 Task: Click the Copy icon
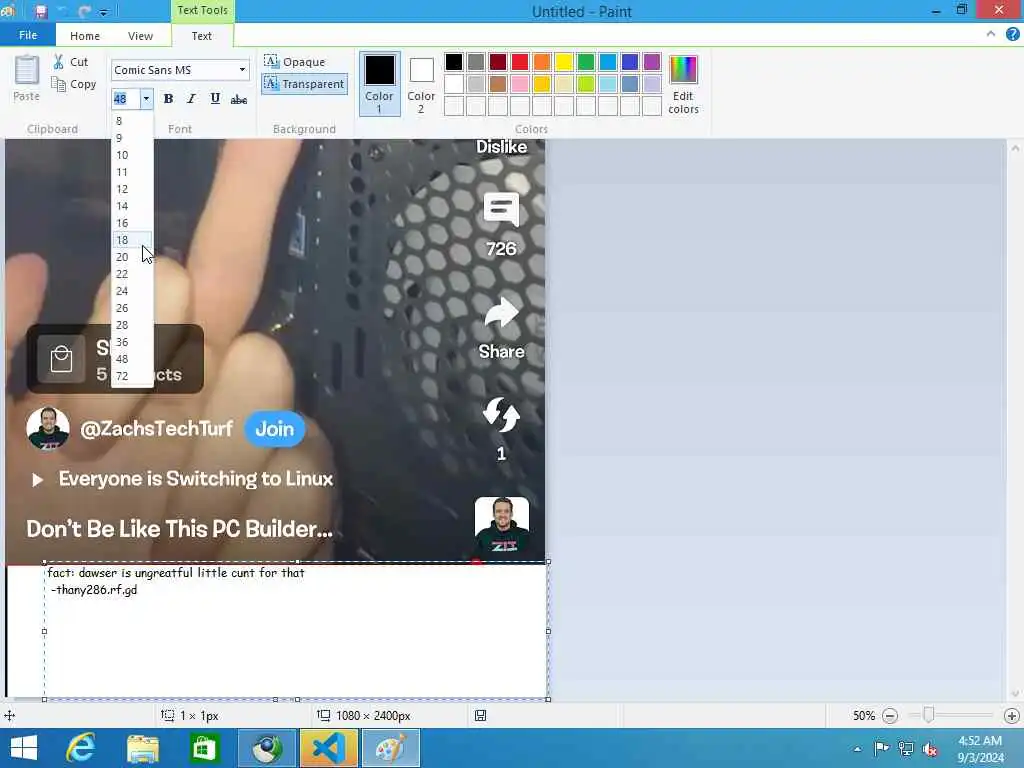59,84
